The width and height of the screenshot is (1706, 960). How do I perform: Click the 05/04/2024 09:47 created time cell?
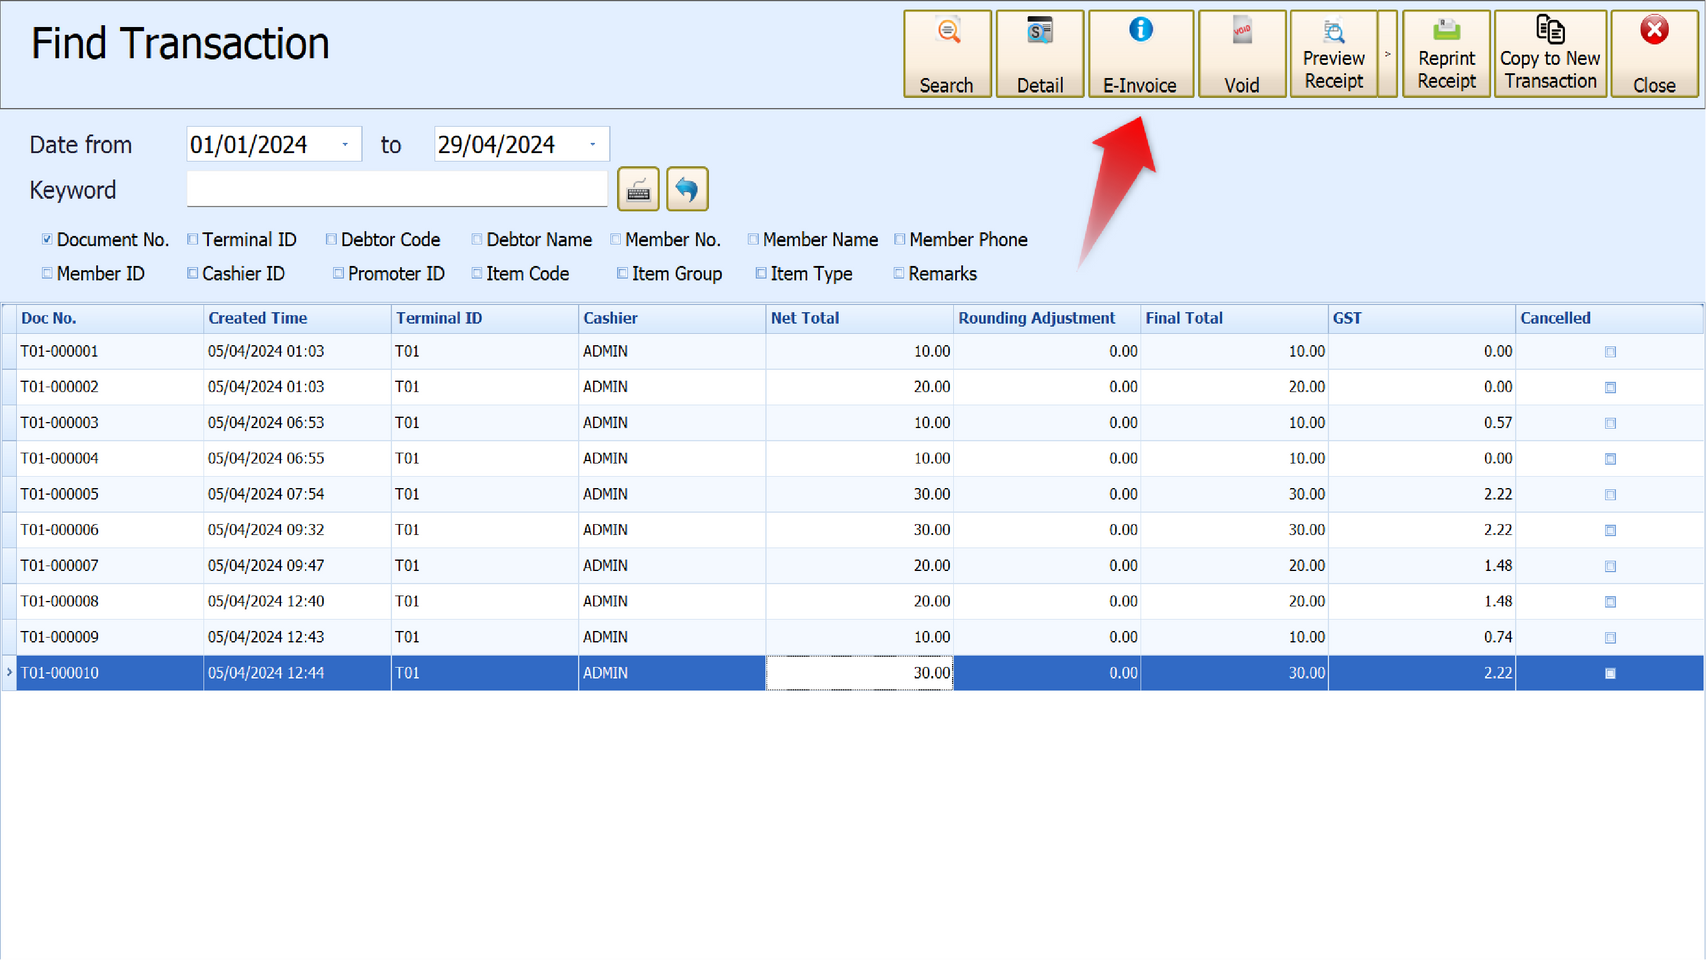coord(297,566)
